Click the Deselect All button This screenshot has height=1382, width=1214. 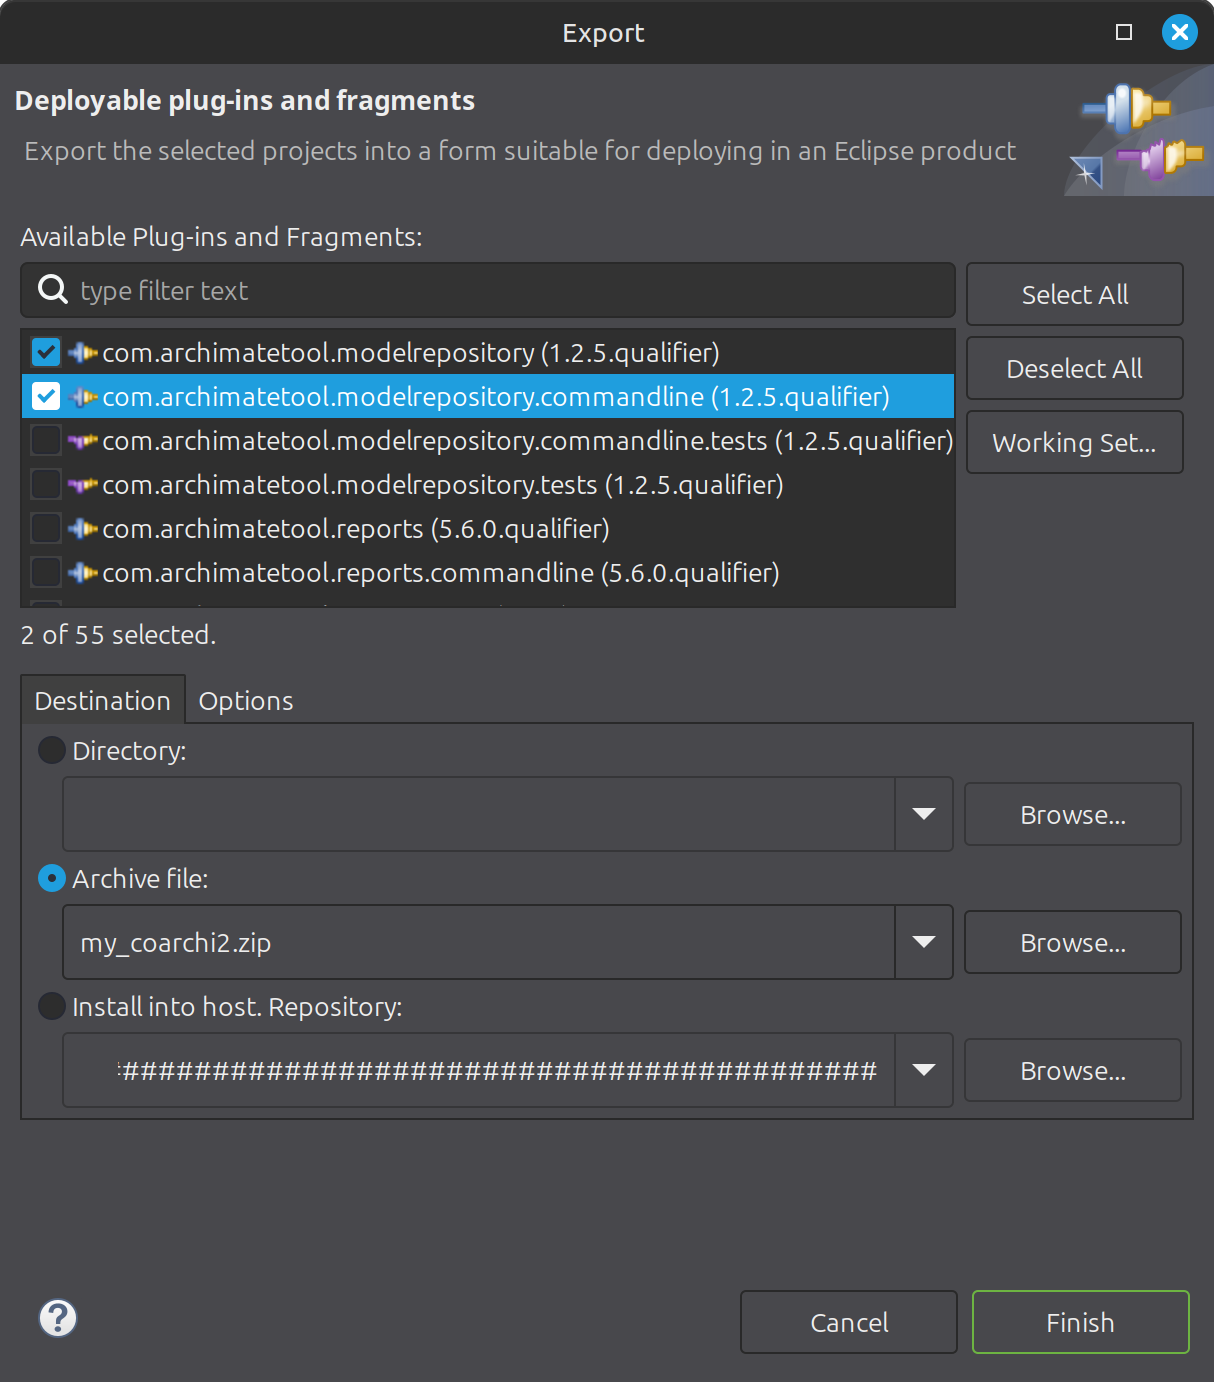click(1075, 368)
